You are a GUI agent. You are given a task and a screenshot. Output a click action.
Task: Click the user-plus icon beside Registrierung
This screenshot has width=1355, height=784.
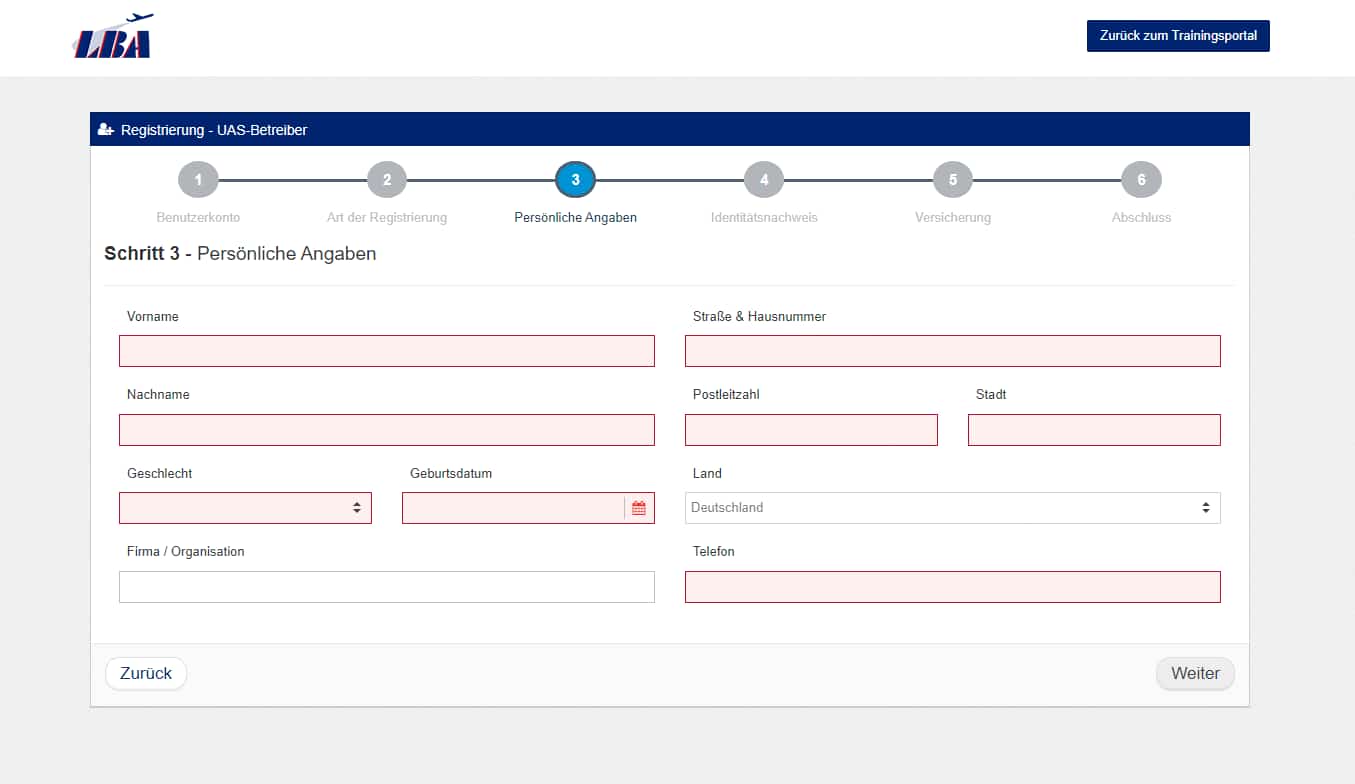(106, 130)
